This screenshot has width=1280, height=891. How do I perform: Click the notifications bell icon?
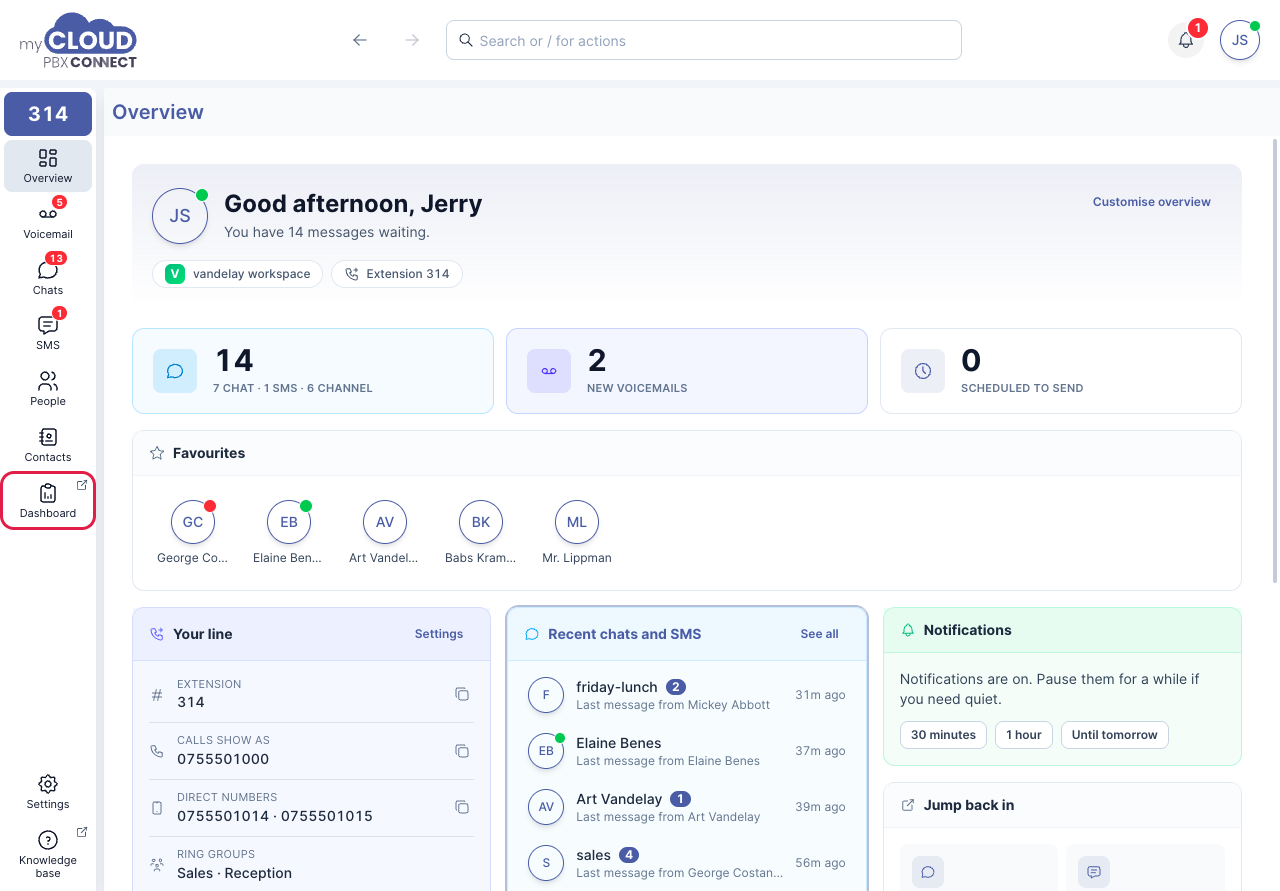pyautogui.click(x=1186, y=40)
